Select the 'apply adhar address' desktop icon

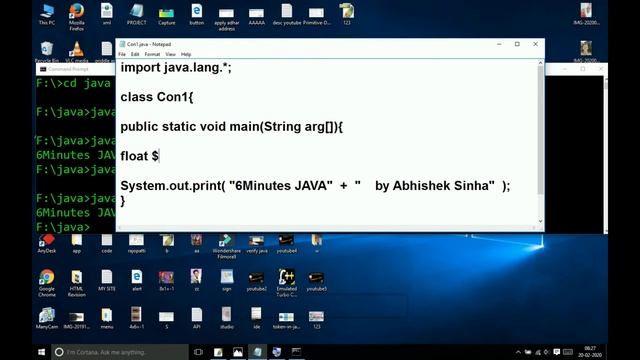click(x=227, y=19)
